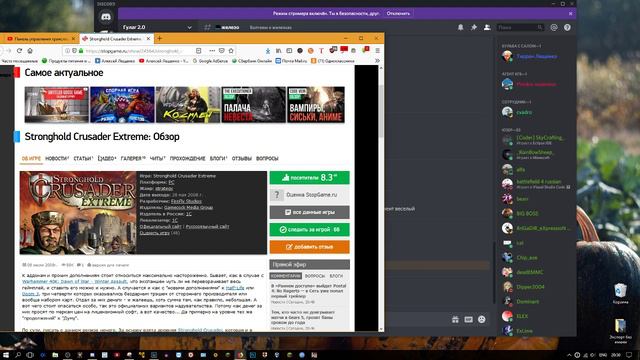This screenshot has height=360, width=640.
Task: Open Корзина on the desktop
Action: [620, 293]
